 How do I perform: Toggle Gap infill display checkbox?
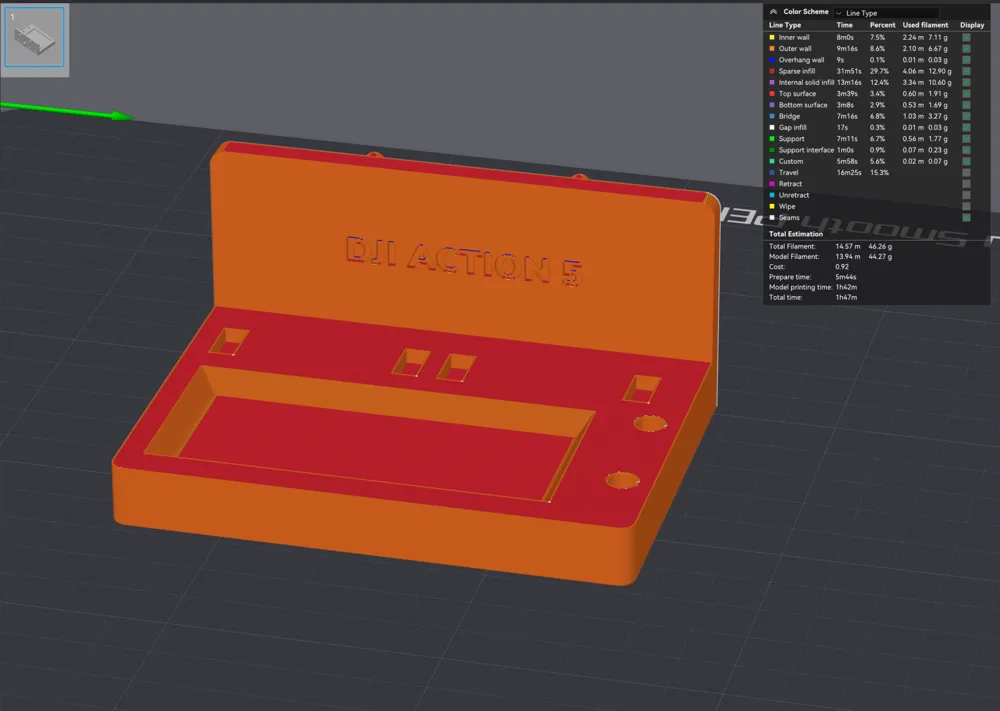click(966, 128)
